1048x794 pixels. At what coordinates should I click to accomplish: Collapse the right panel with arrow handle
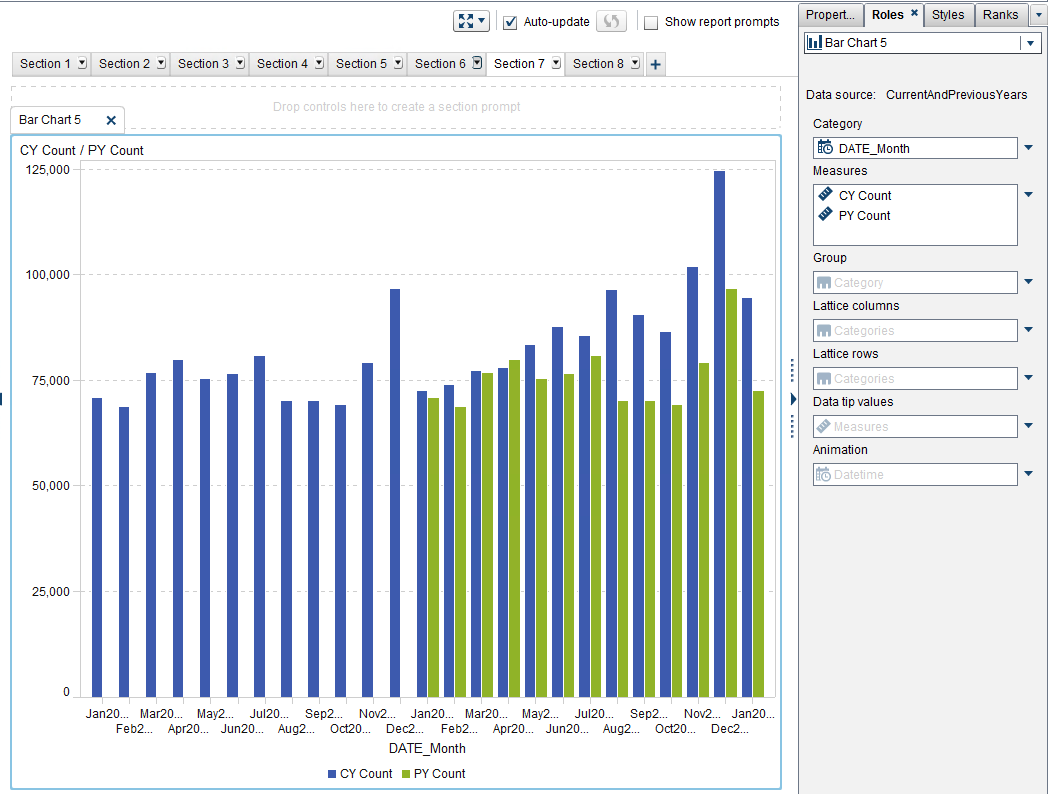tap(794, 399)
